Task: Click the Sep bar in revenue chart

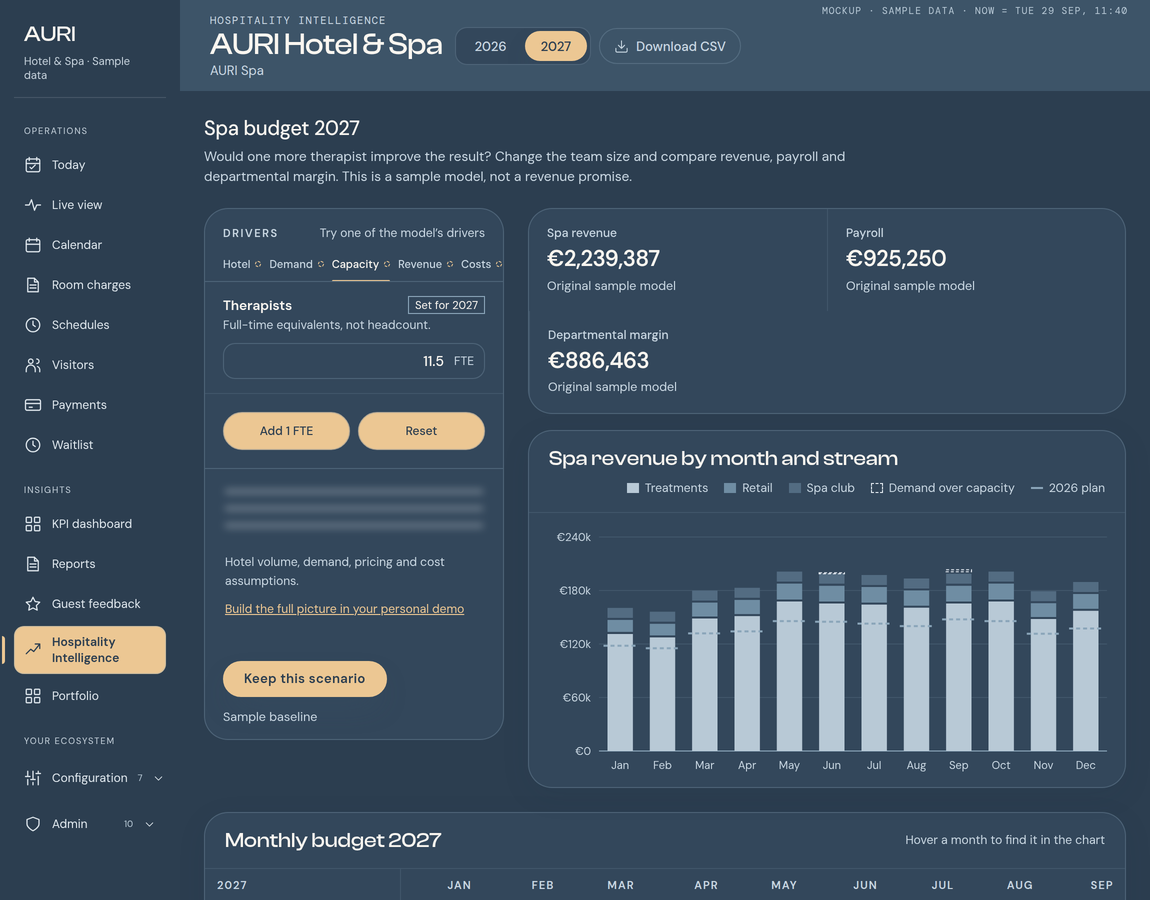Action: [959, 659]
